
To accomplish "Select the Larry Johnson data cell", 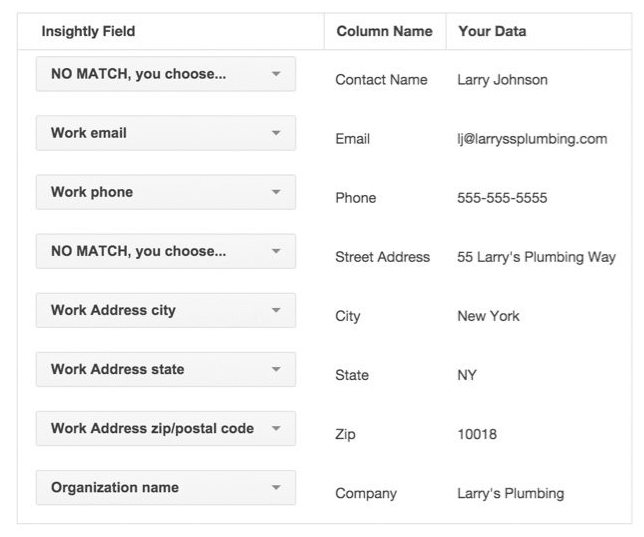I will click(502, 80).
